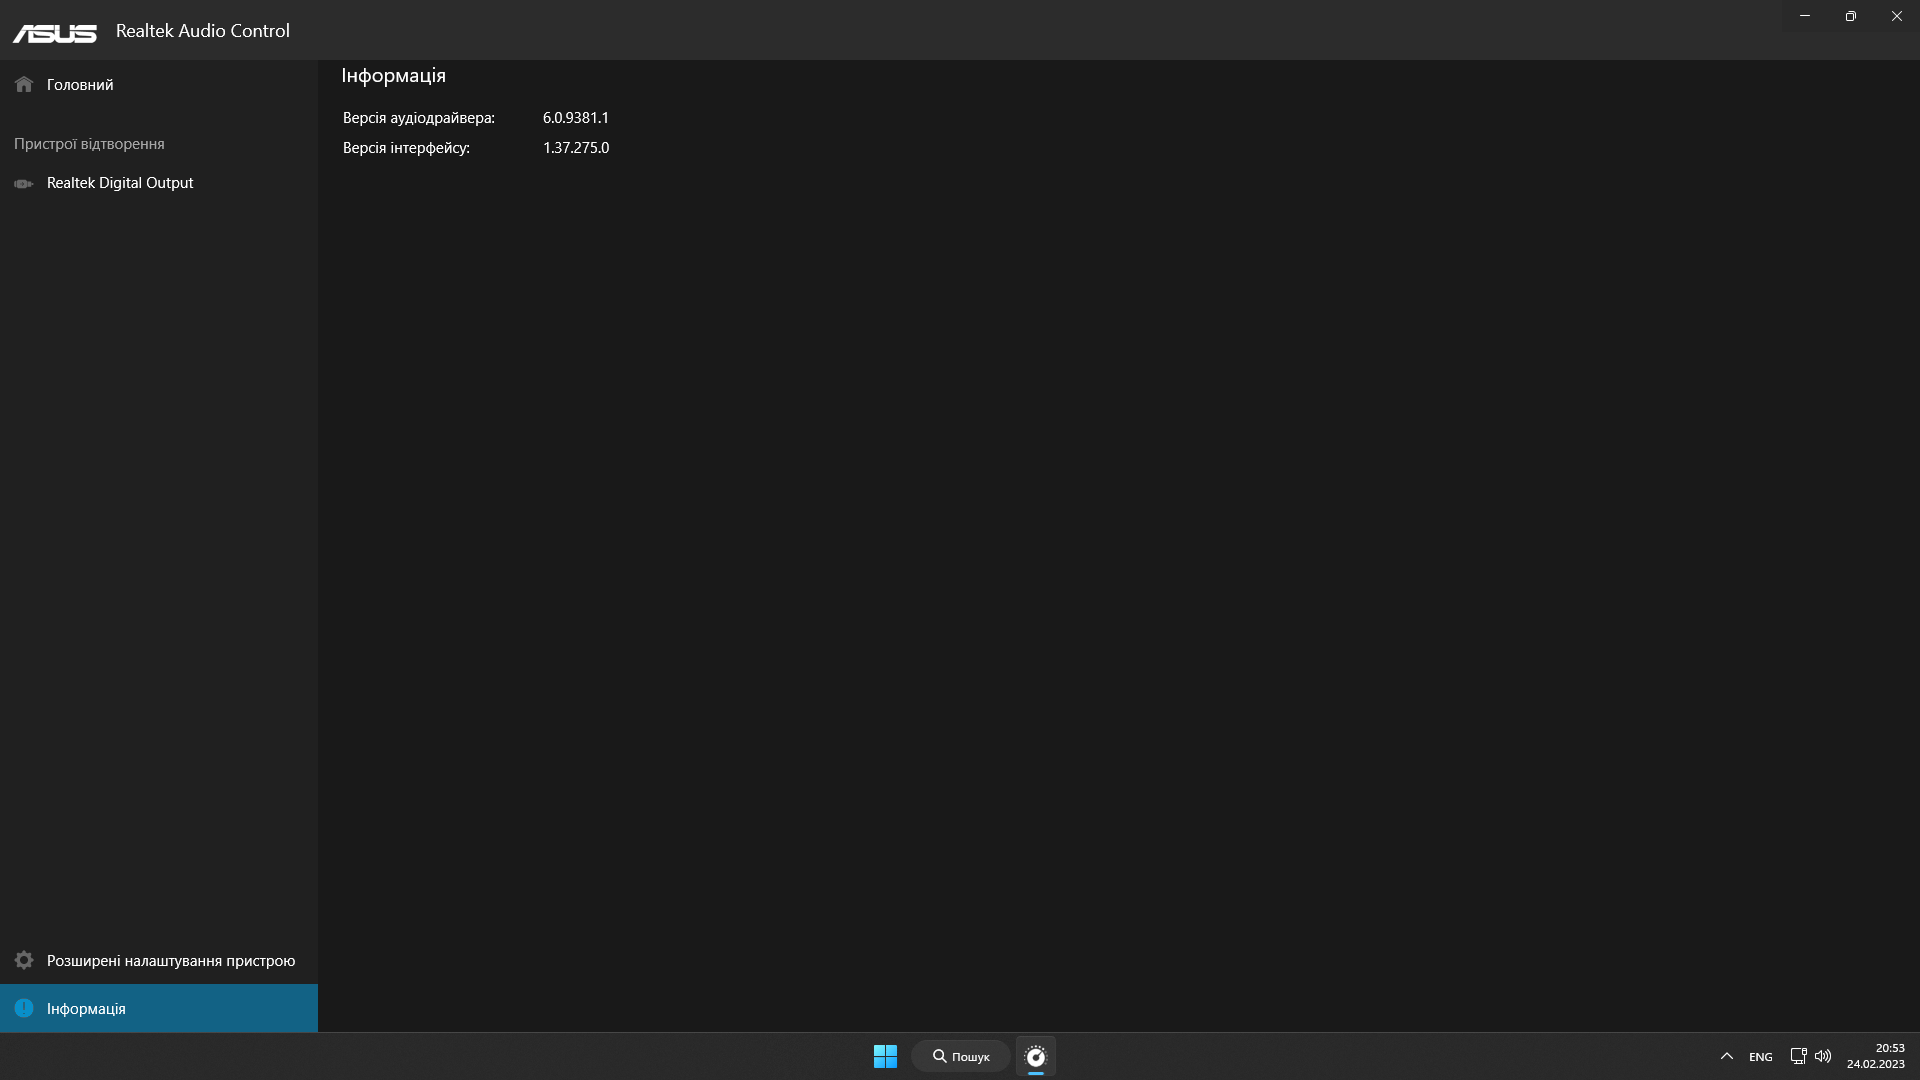1920x1080 pixels.
Task: Click the Realtek Digital Output device icon
Action: pos(24,184)
